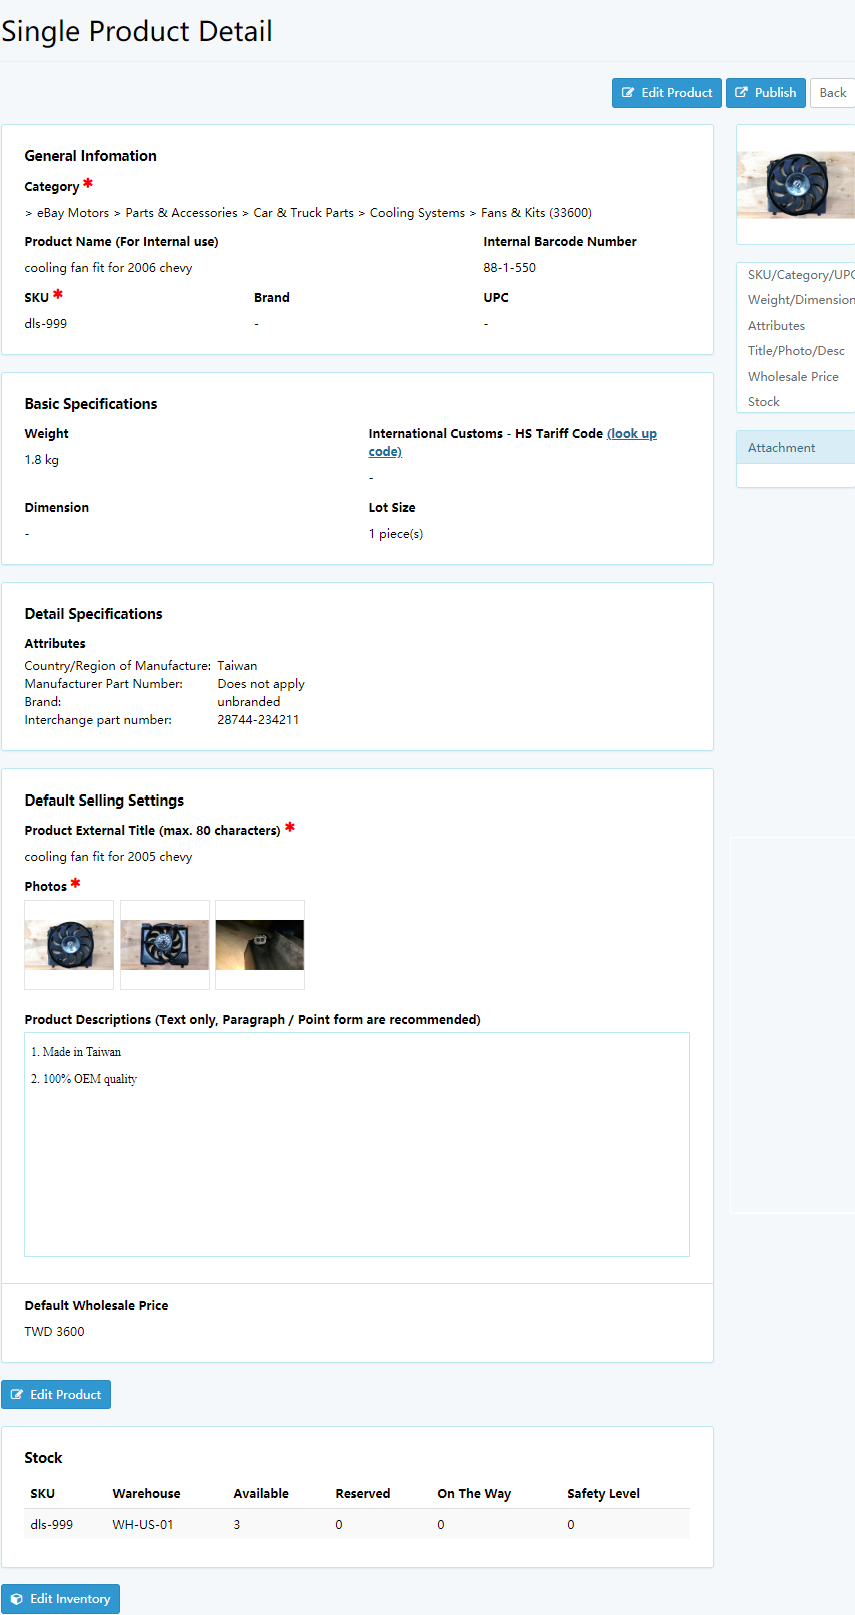The image size is (855, 1615).
Task: Go back using the Back button
Action: point(832,93)
